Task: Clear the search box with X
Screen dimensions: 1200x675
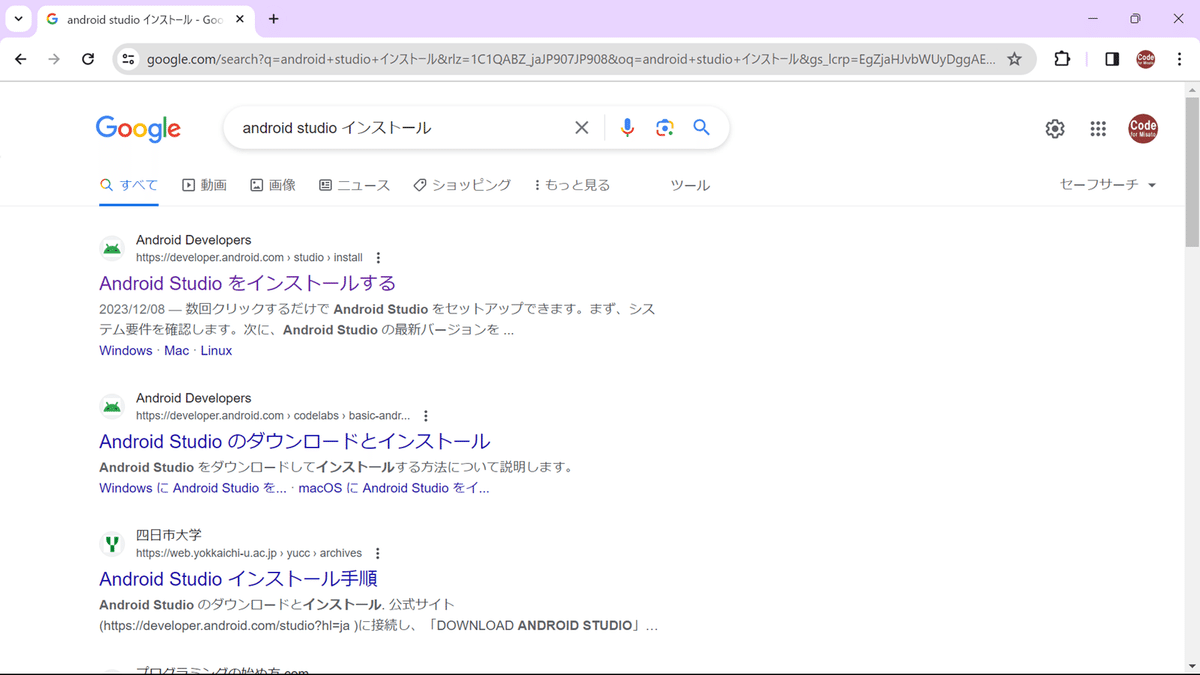Action: click(x=581, y=128)
